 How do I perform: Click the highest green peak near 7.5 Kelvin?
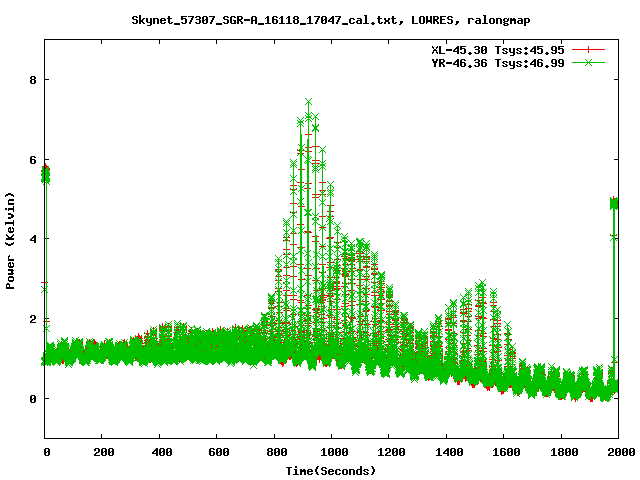pyautogui.click(x=309, y=102)
